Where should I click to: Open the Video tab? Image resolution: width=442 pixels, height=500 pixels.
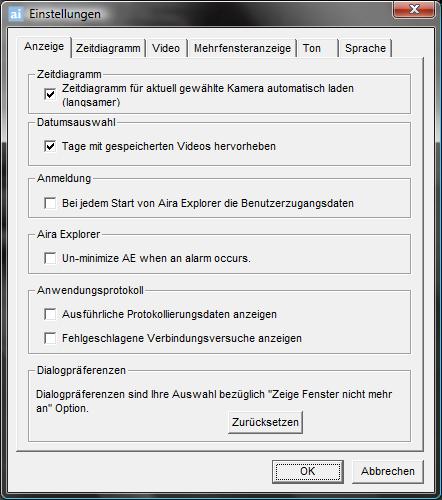(166, 48)
